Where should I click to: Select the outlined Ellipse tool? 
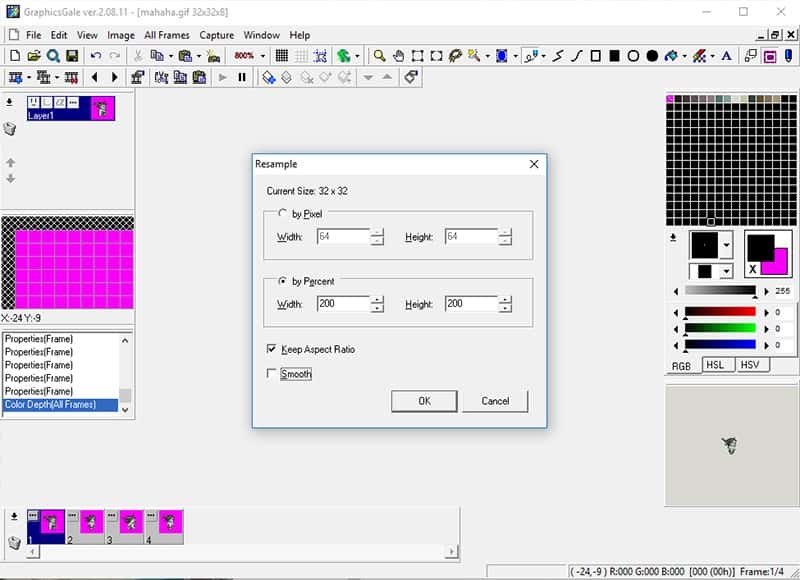pyautogui.click(x=633, y=56)
